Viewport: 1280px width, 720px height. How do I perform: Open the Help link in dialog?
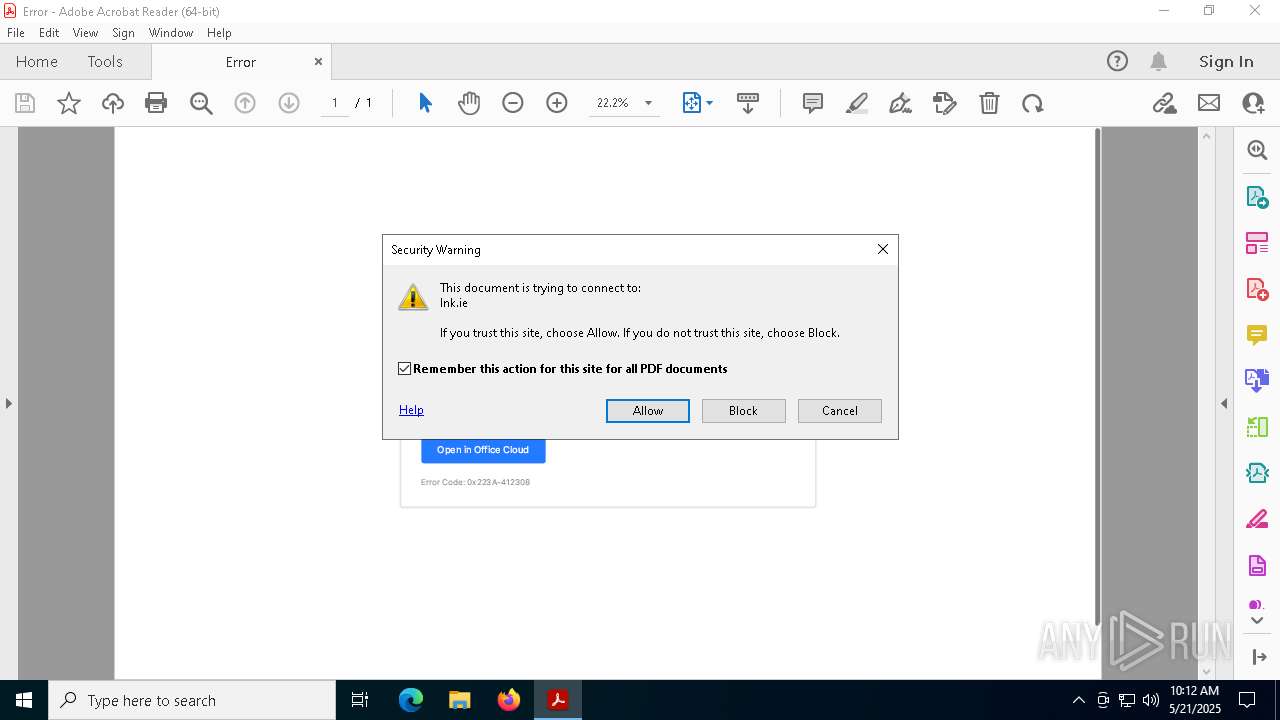click(x=411, y=410)
